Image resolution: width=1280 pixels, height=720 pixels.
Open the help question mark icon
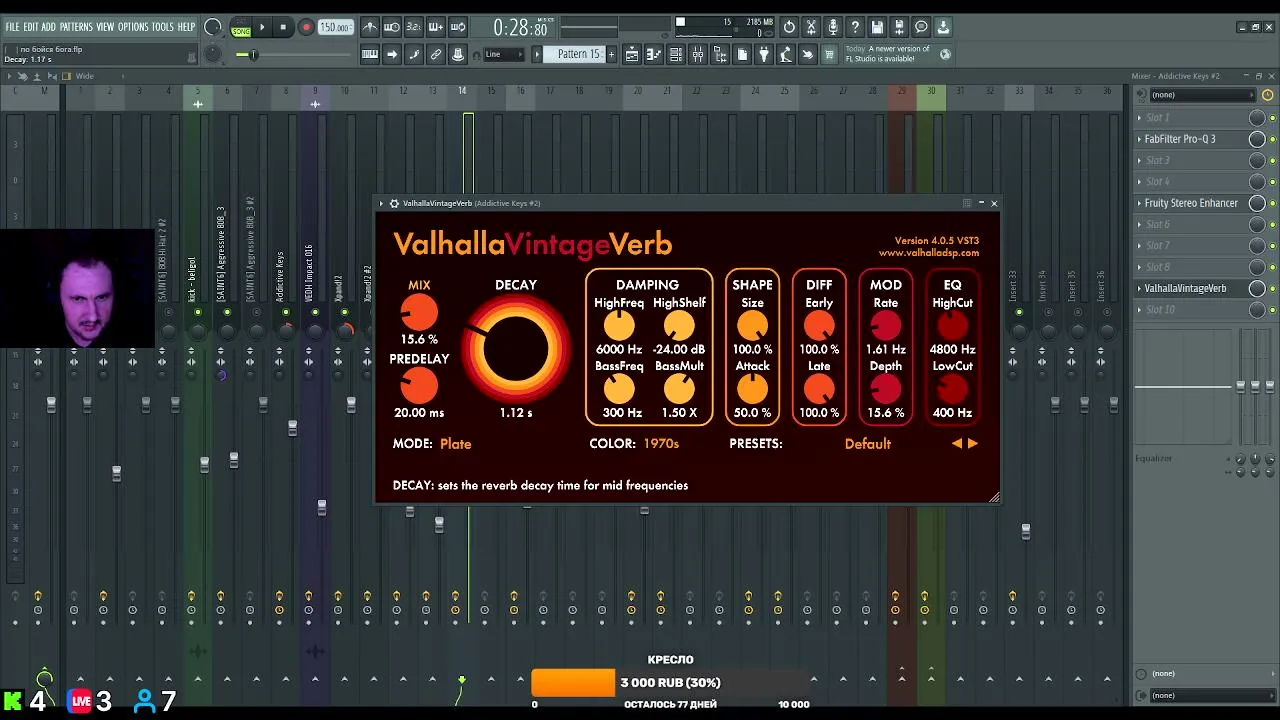coord(855,27)
